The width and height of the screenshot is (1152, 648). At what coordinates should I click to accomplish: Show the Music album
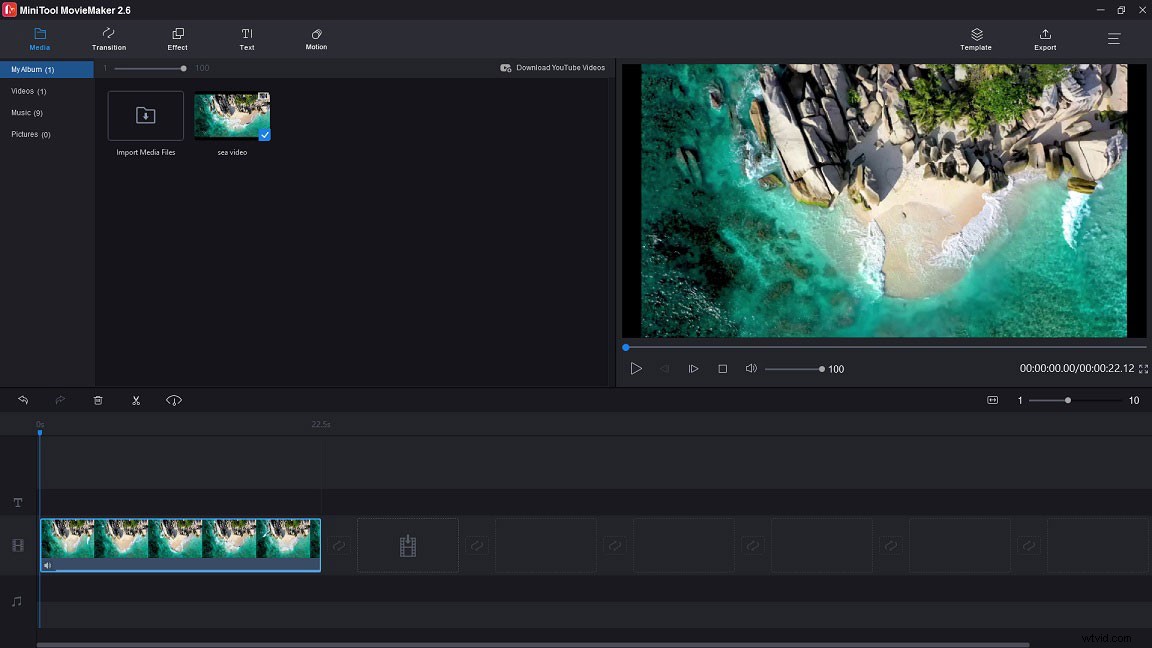28,113
